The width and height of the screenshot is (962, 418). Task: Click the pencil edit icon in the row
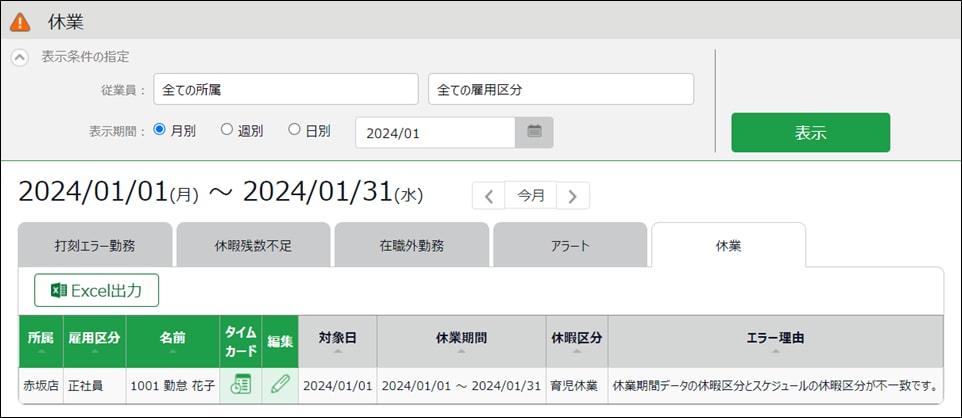pyautogui.click(x=280, y=384)
